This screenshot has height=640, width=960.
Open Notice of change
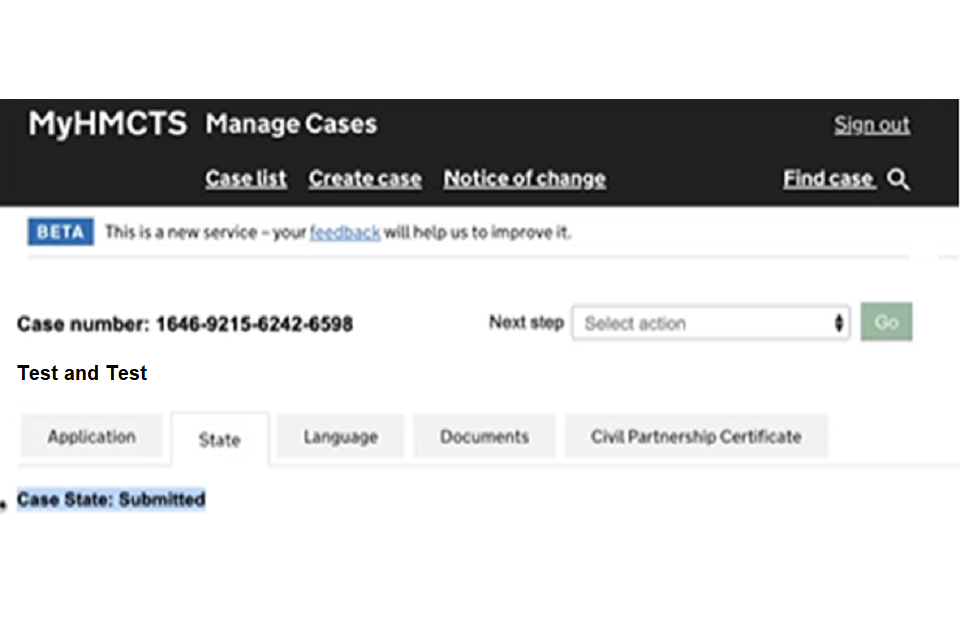click(x=524, y=179)
